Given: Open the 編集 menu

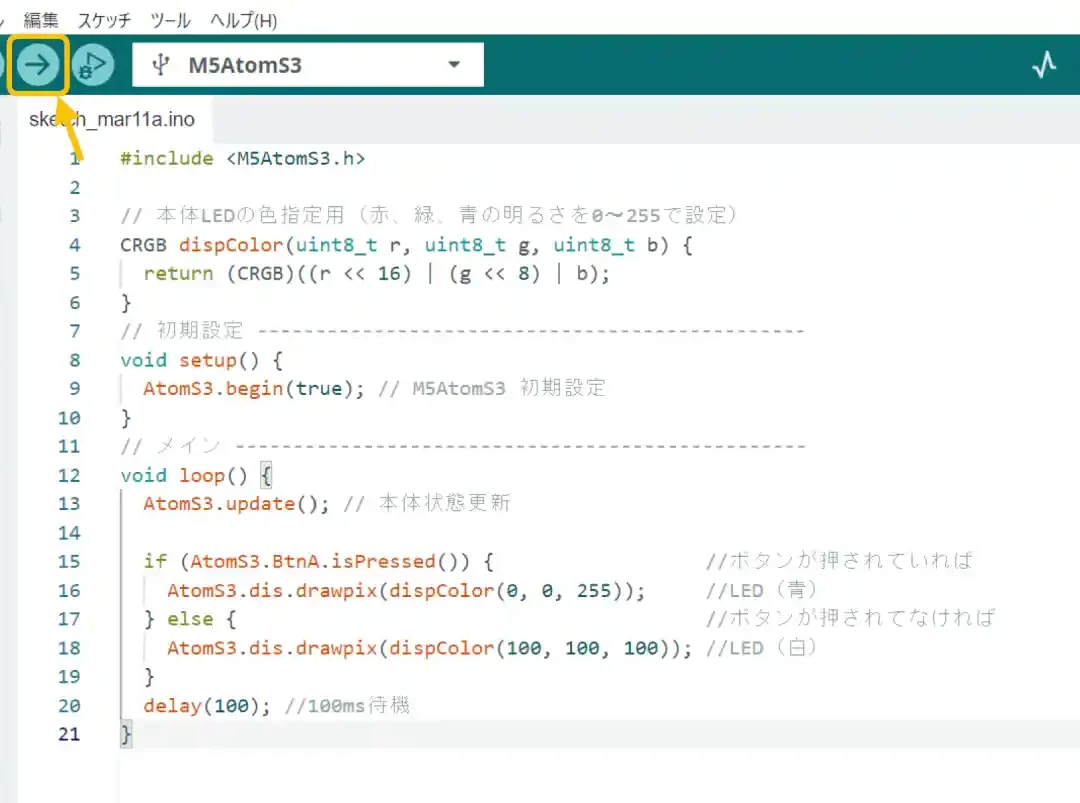Looking at the screenshot, I should 41,20.
